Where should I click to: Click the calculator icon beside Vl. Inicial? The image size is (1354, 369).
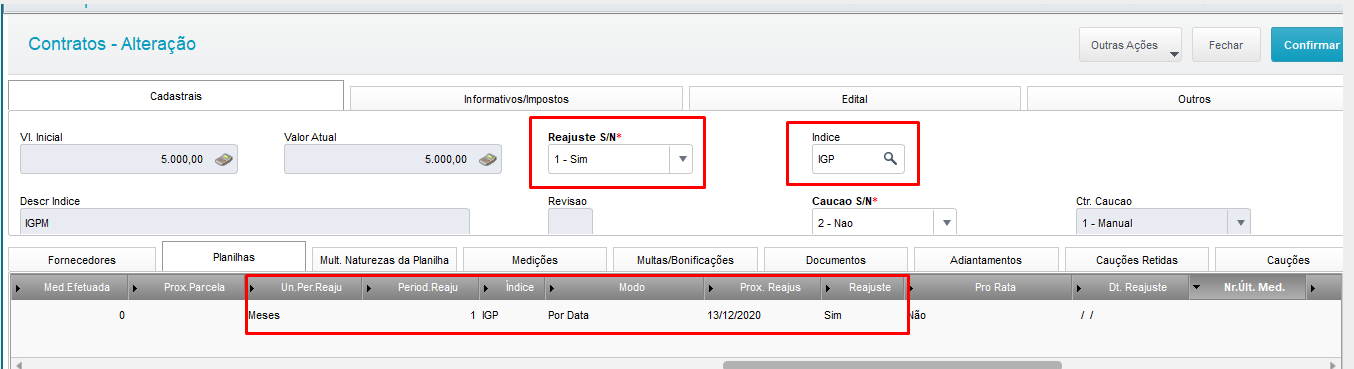[x=226, y=159]
